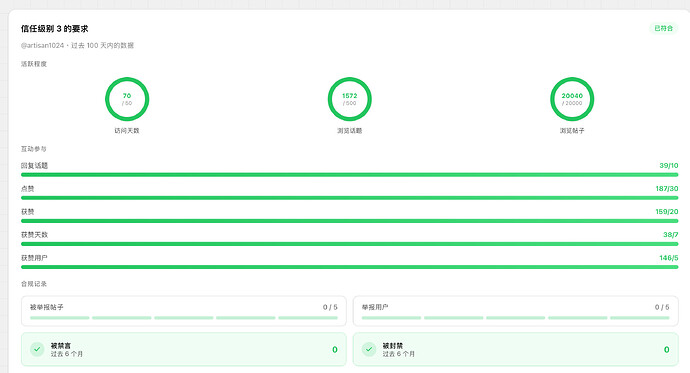Click the 举报用户 segmented bar
690x373 pixels.
(x=515, y=318)
